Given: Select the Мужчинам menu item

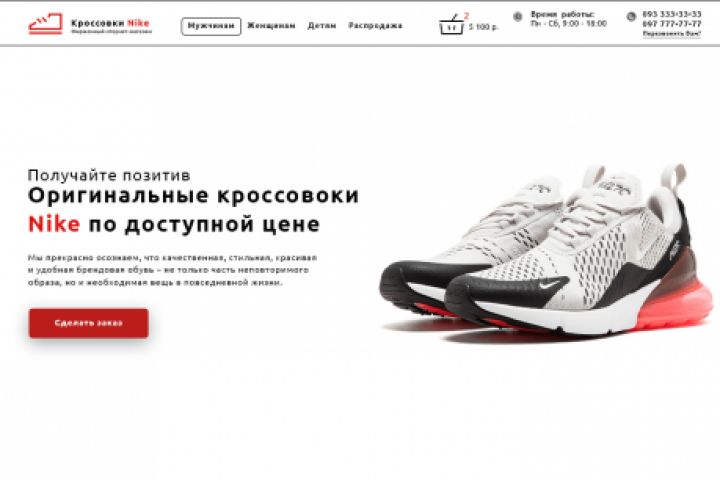Looking at the screenshot, I should tap(211, 26).
